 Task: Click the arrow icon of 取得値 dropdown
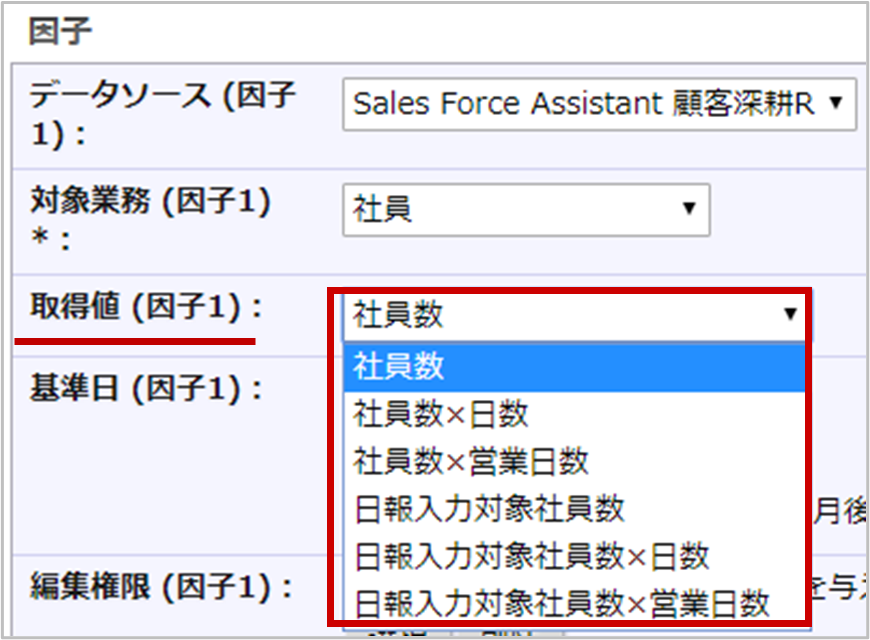point(790,315)
